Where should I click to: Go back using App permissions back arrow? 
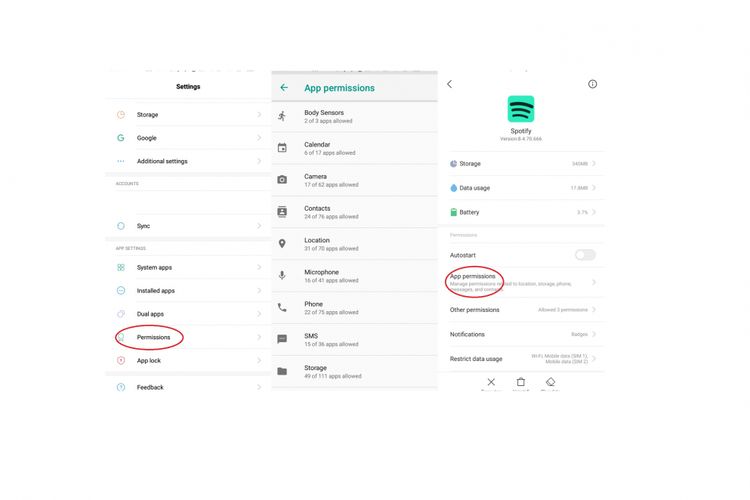[x=284, y=88]
